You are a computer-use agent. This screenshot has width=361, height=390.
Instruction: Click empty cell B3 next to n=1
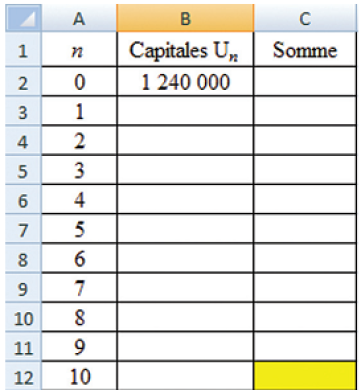[x=185, y=111]
